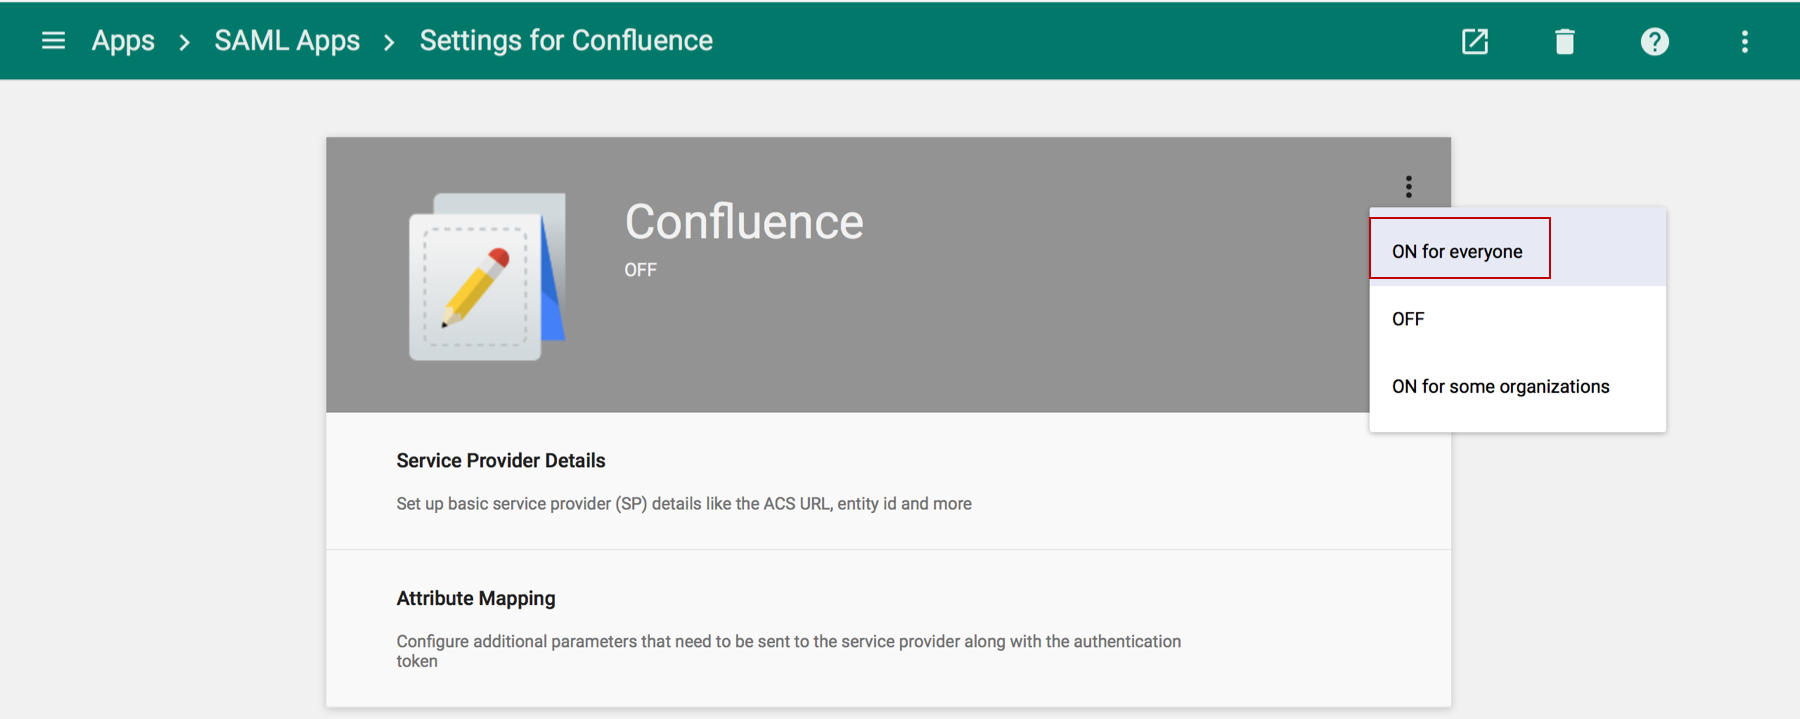This screenshot has height=719, width=1800.
Task: Click the Service Provider Details description text
Action: (x=684, y=504)
